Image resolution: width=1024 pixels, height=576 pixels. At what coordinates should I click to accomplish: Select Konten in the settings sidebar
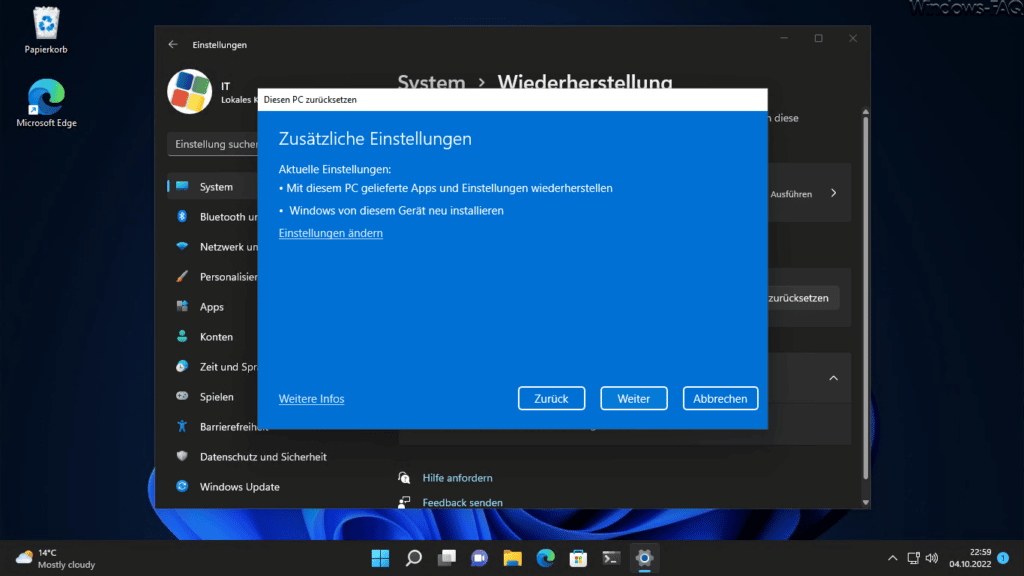(x=214, y=337)
